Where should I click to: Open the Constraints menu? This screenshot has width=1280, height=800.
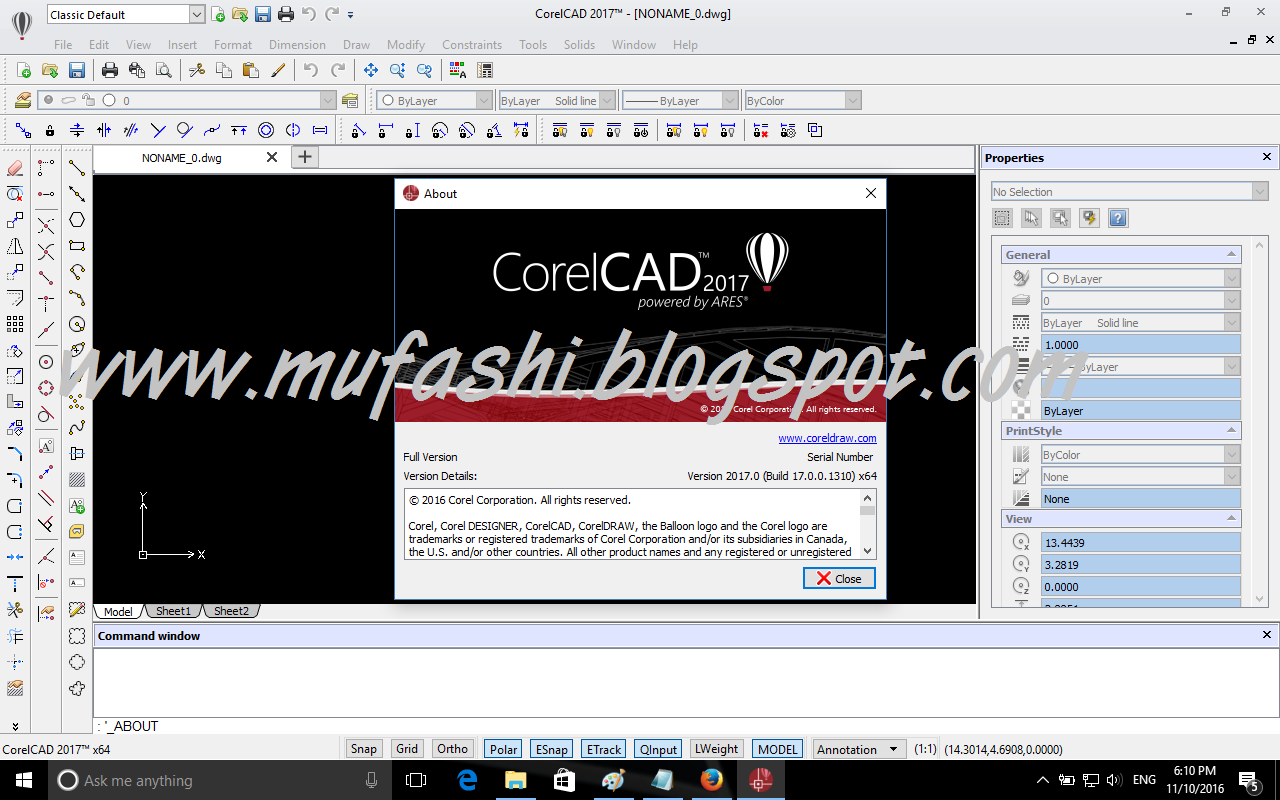[x=472, y=45]
